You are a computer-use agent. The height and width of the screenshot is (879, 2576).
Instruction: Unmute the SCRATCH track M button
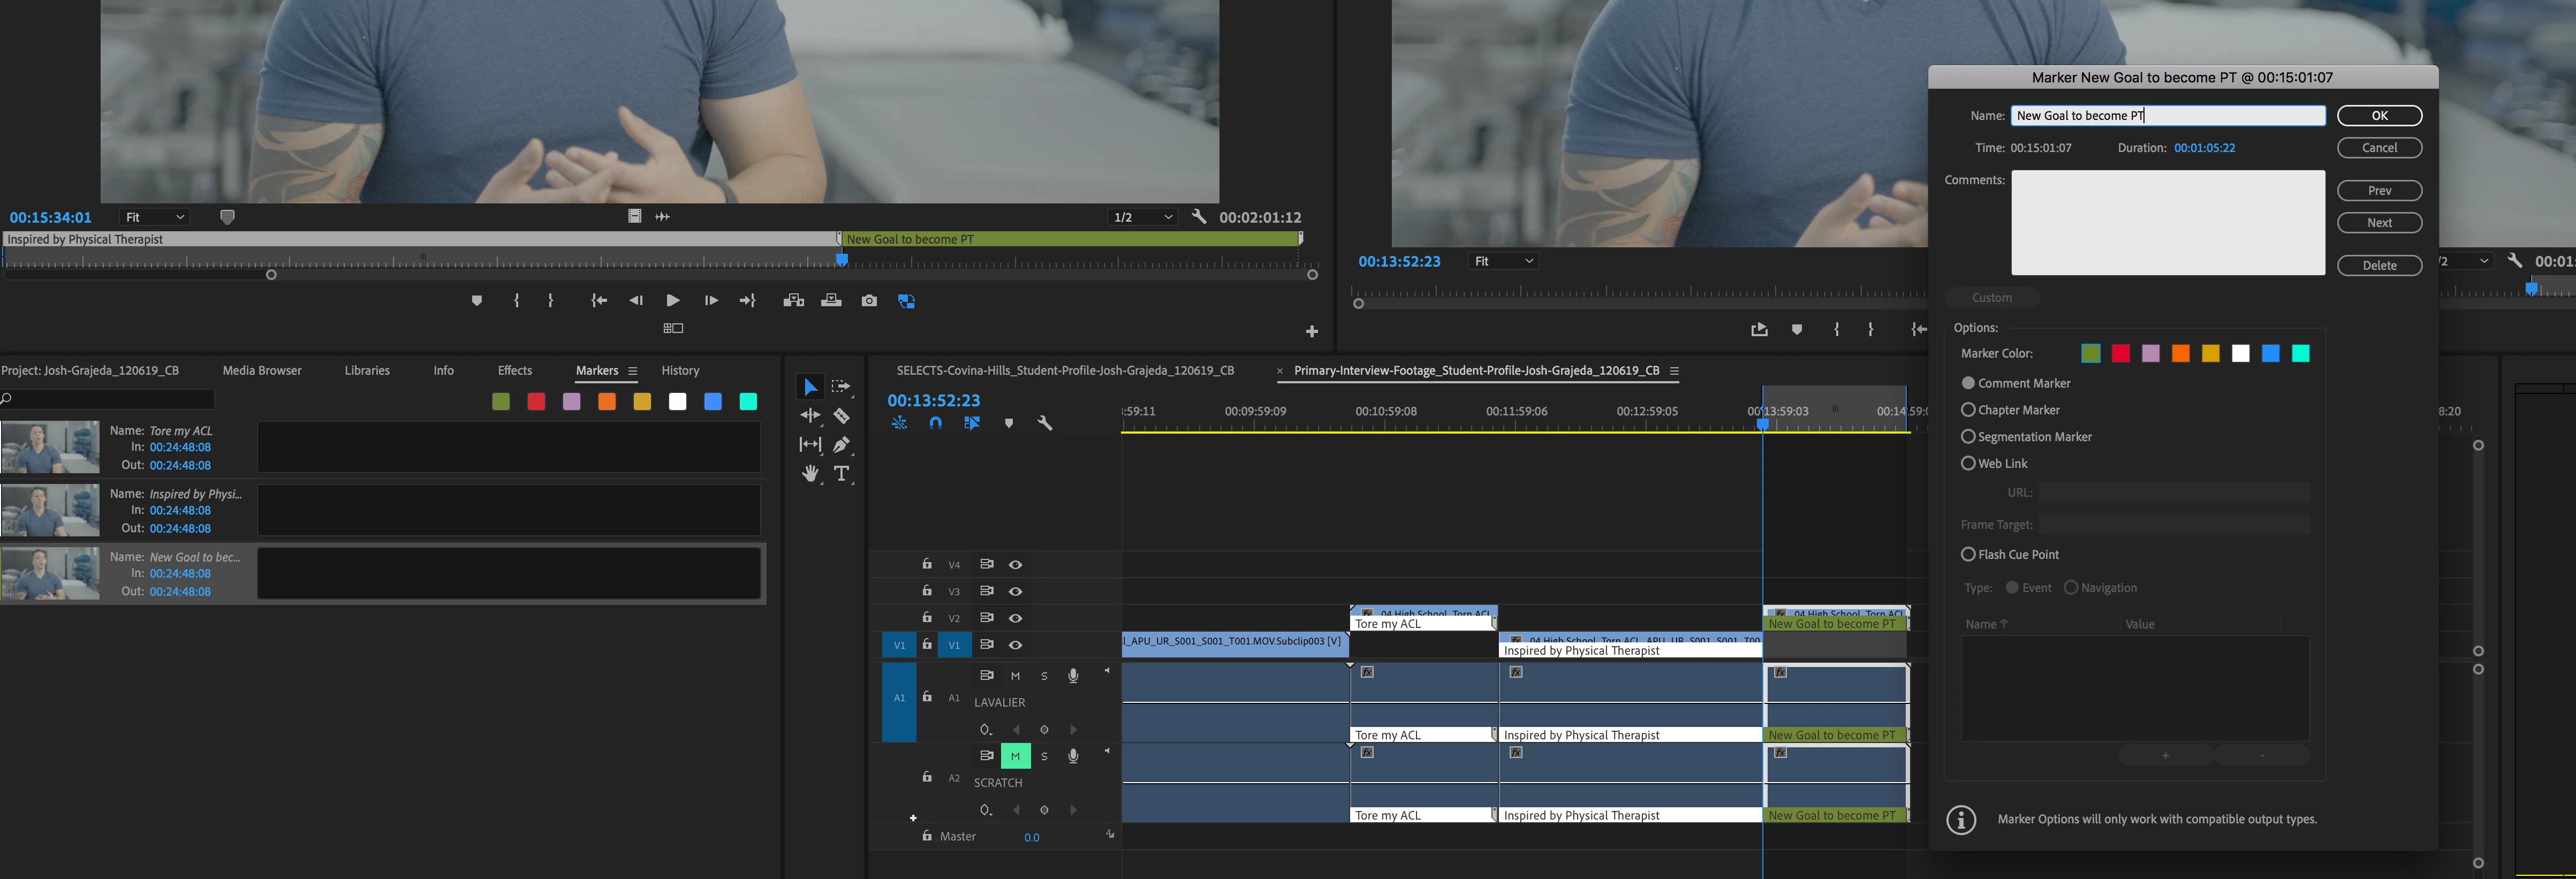click(1015, 756)
